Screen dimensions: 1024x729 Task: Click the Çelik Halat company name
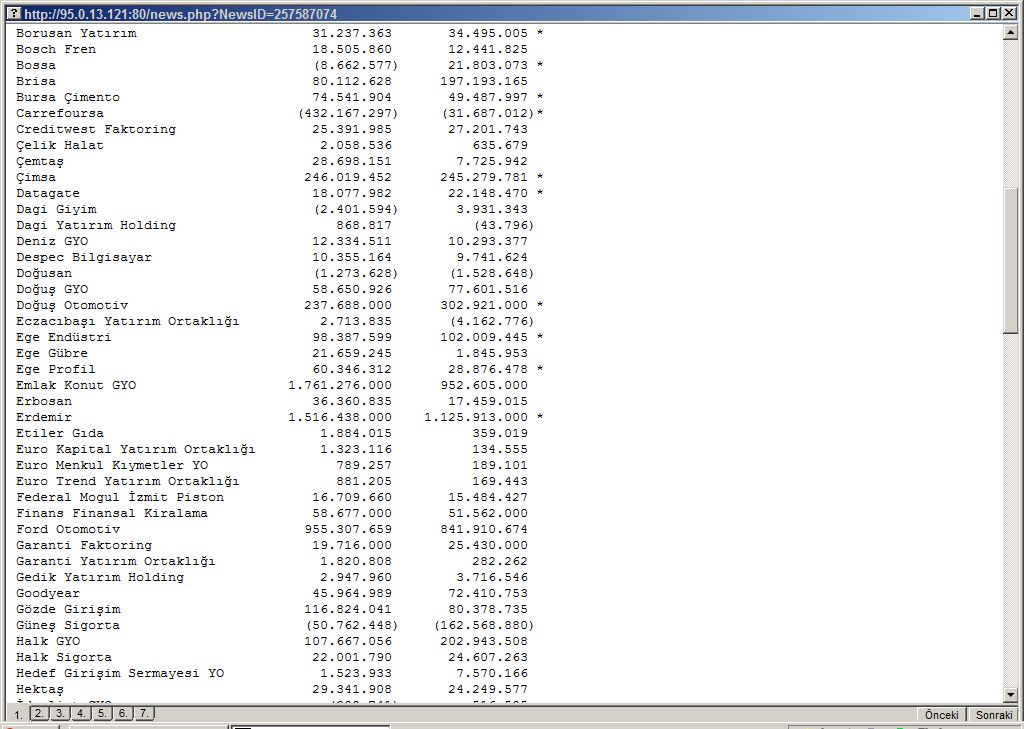tap(60, 145)
